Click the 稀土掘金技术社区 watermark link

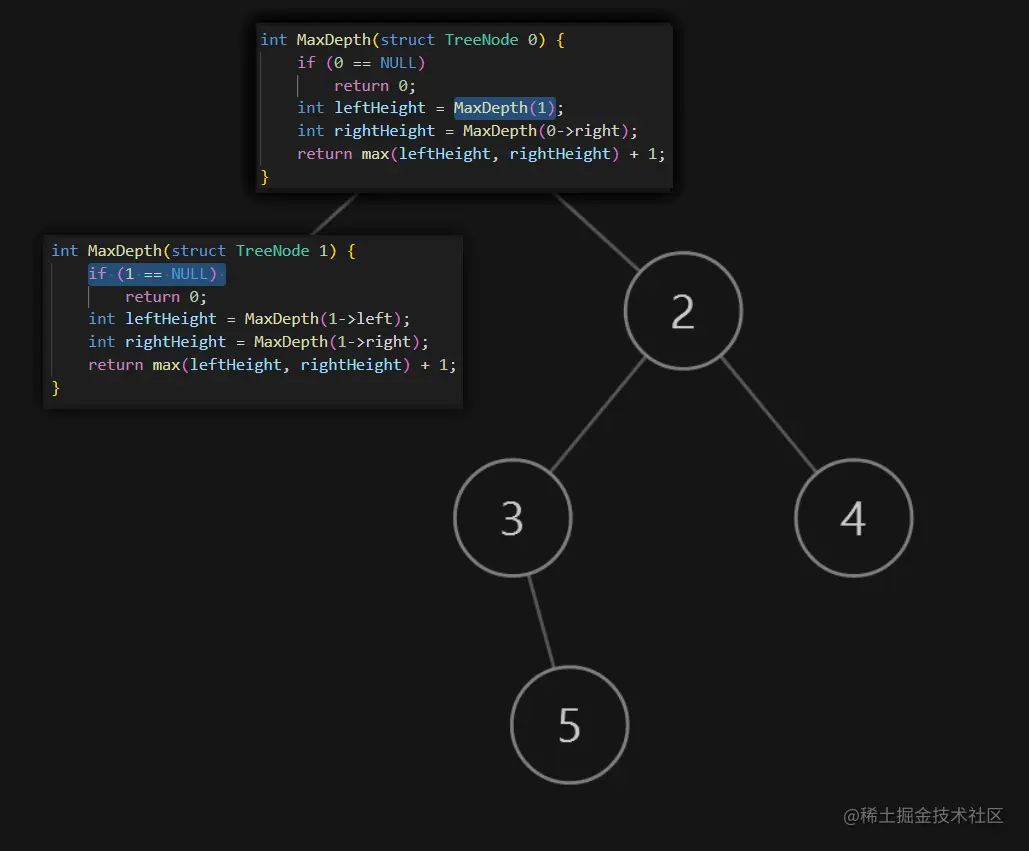click(926, 816)
